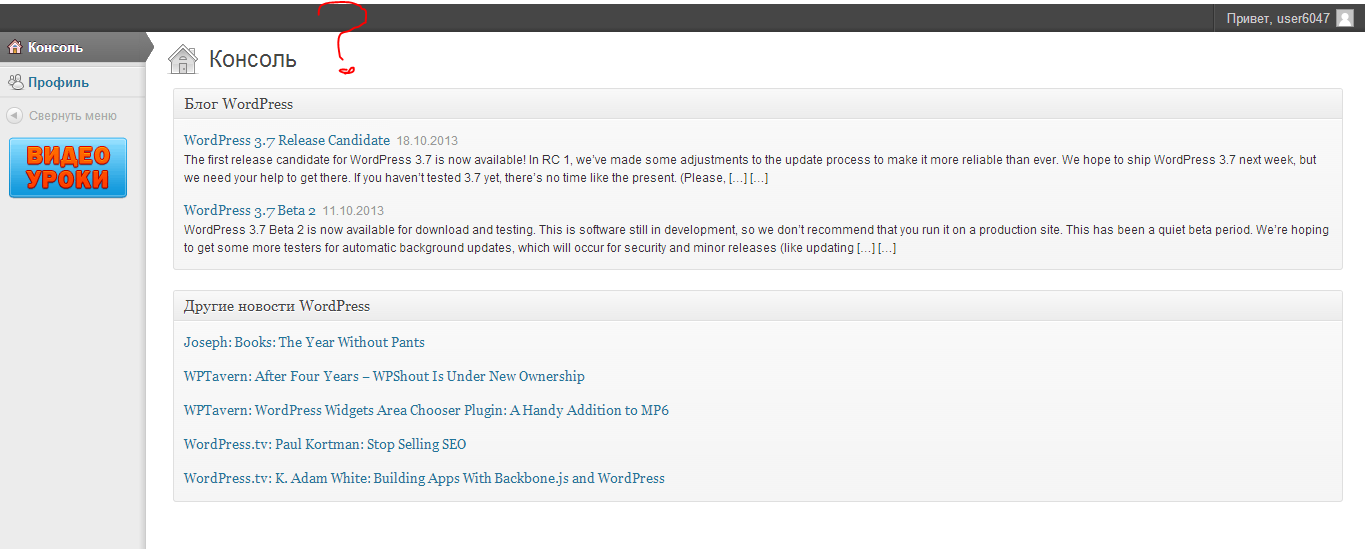This screenshot has width=1365, height=549.
Task: Open Joseph: Books: The Year Without Pants
Action: click(304, 342)
